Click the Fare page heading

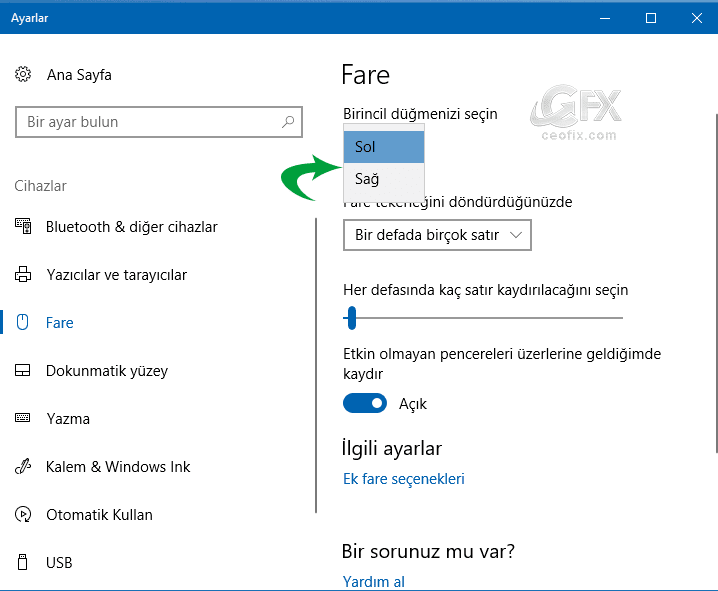[x=365, y=75]
